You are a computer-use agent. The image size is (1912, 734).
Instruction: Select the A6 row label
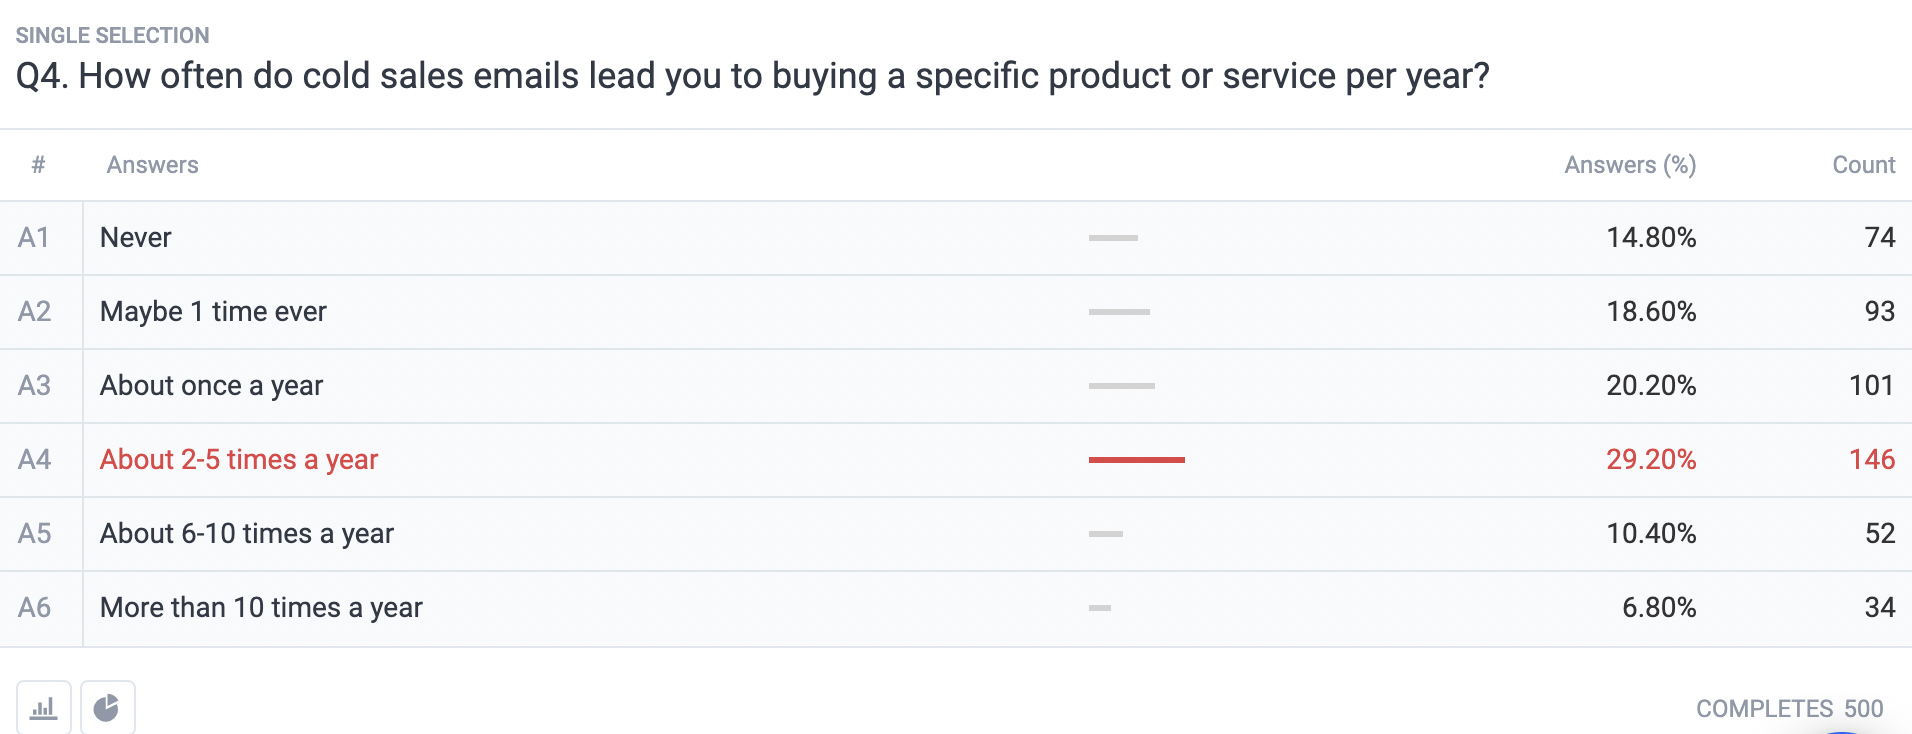pos(34,608)
